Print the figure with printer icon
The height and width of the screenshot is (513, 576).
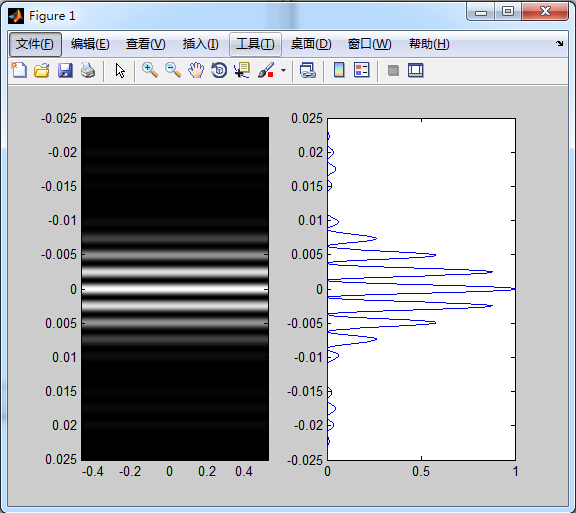(88, 70)
